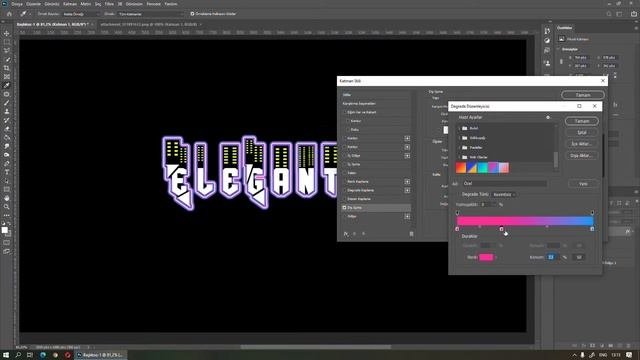640x360 pixels.
Task: Enable the Saten effect checkbox
Action: 344,173
